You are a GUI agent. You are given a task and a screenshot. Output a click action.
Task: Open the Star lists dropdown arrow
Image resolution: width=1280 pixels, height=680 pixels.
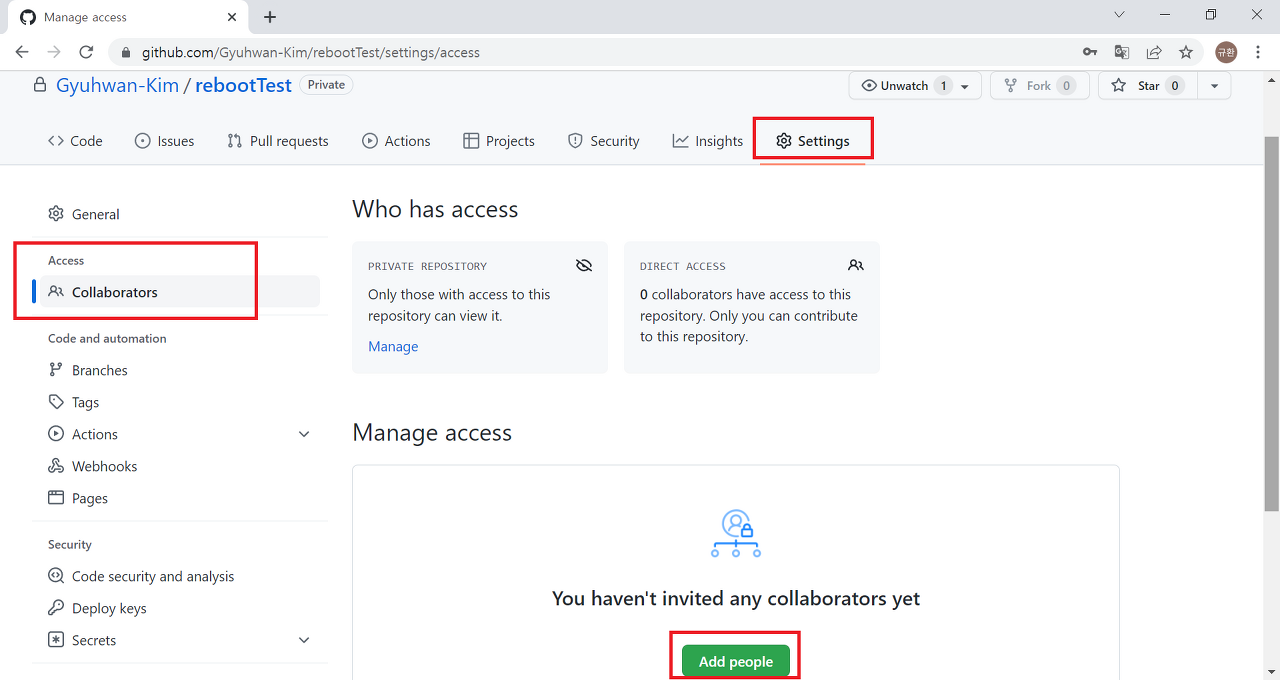[1214, 86]
